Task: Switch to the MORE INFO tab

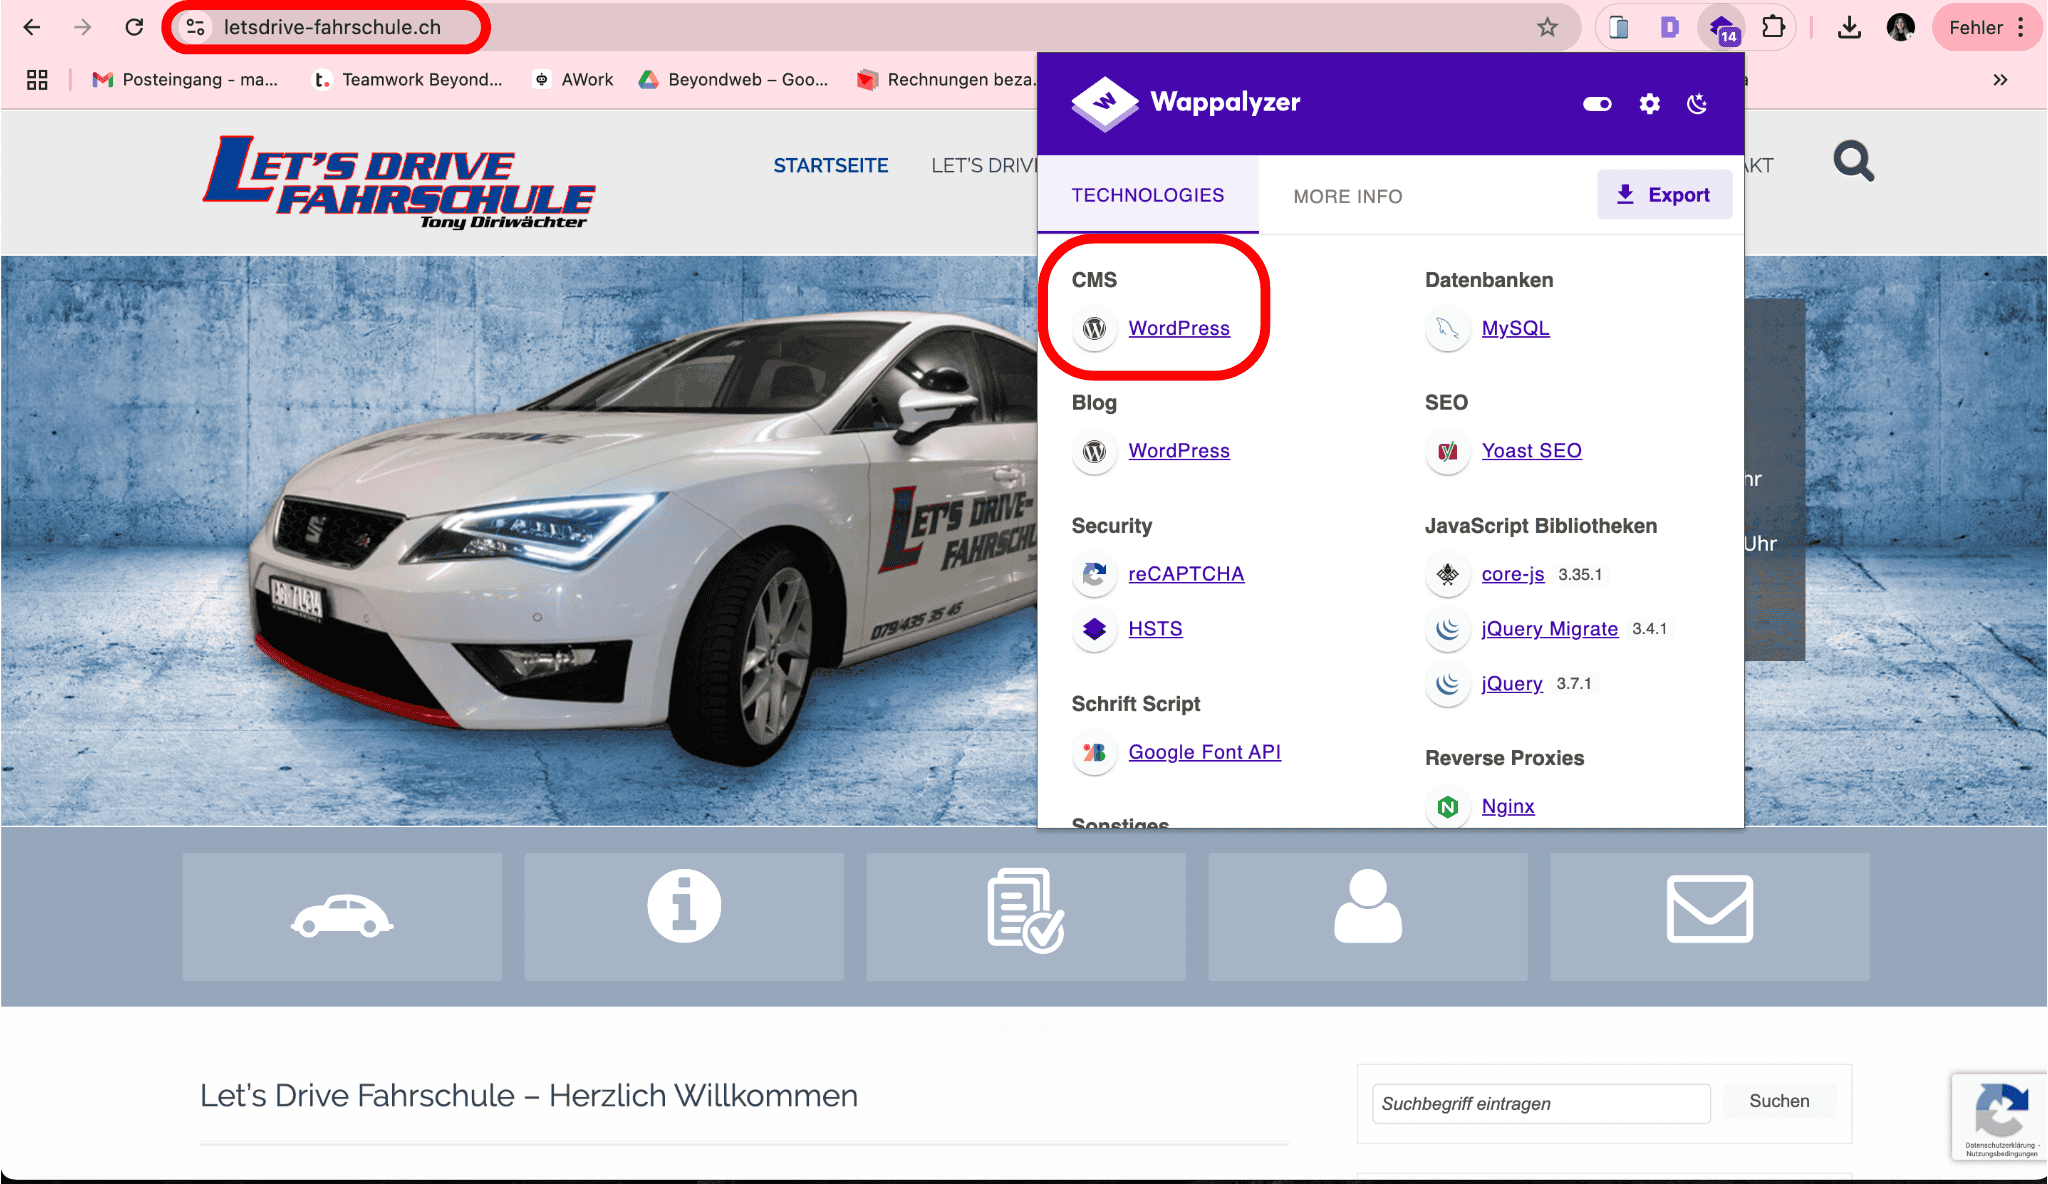Action: (1348, 196)
